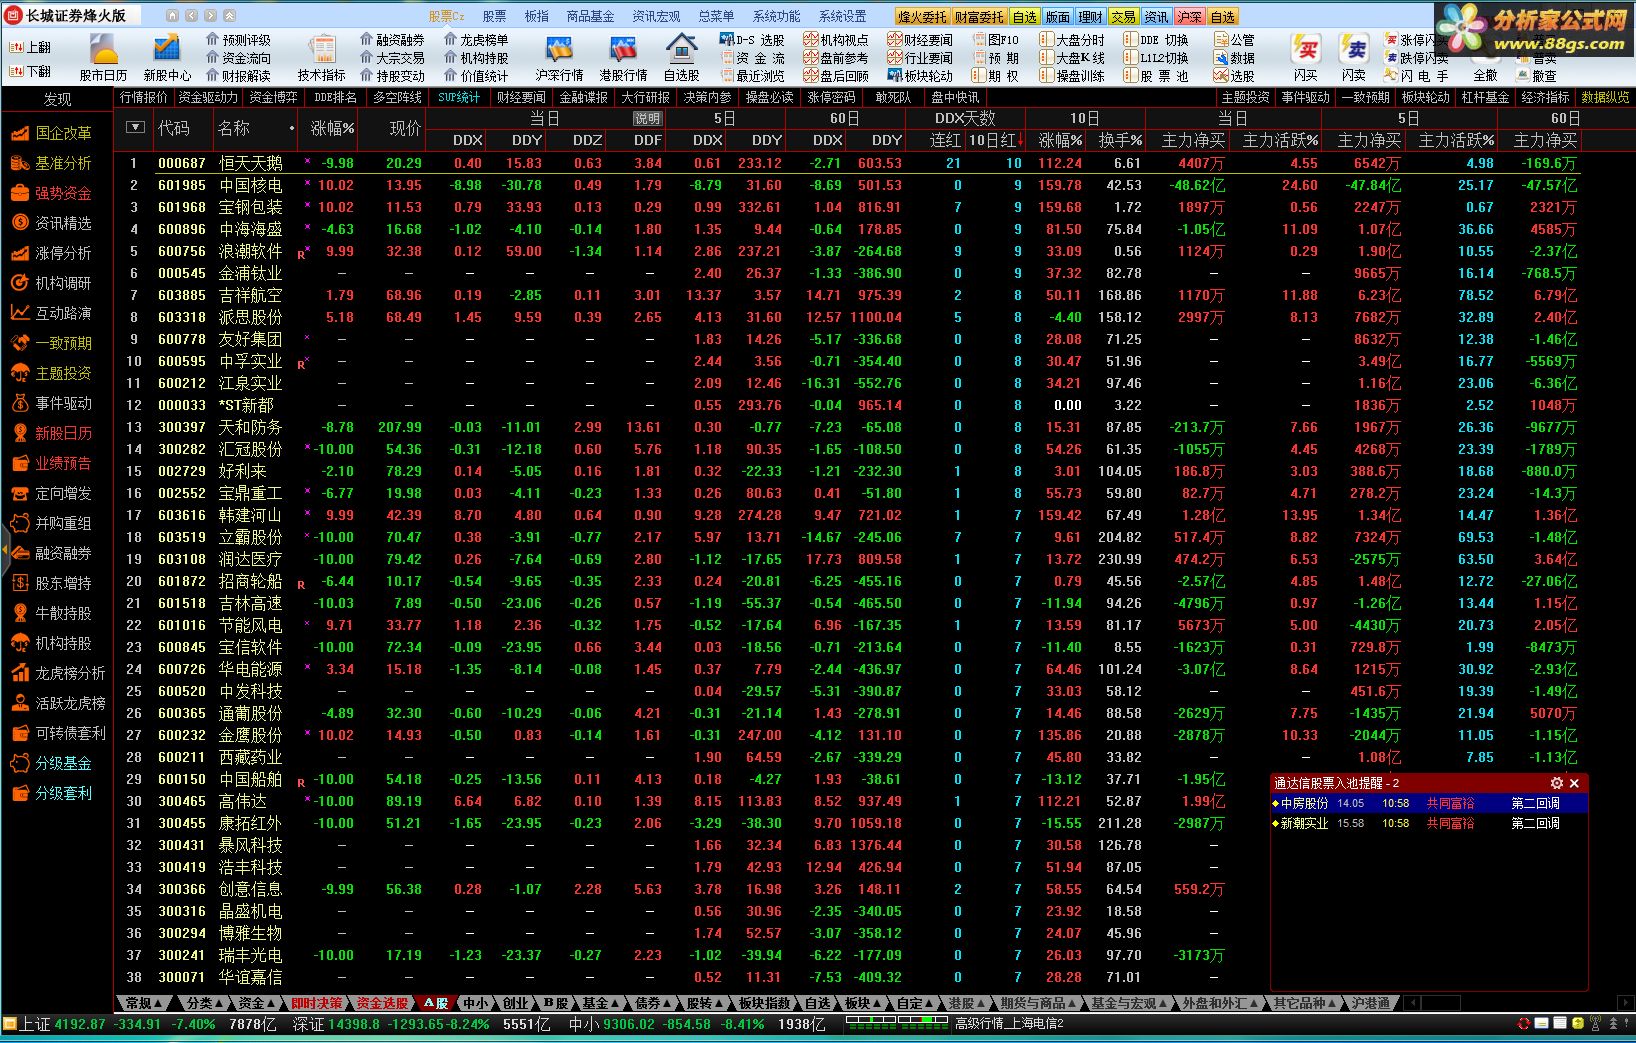
Task: Open 预测评级 toolbar item
Action: tap(238, 40)
